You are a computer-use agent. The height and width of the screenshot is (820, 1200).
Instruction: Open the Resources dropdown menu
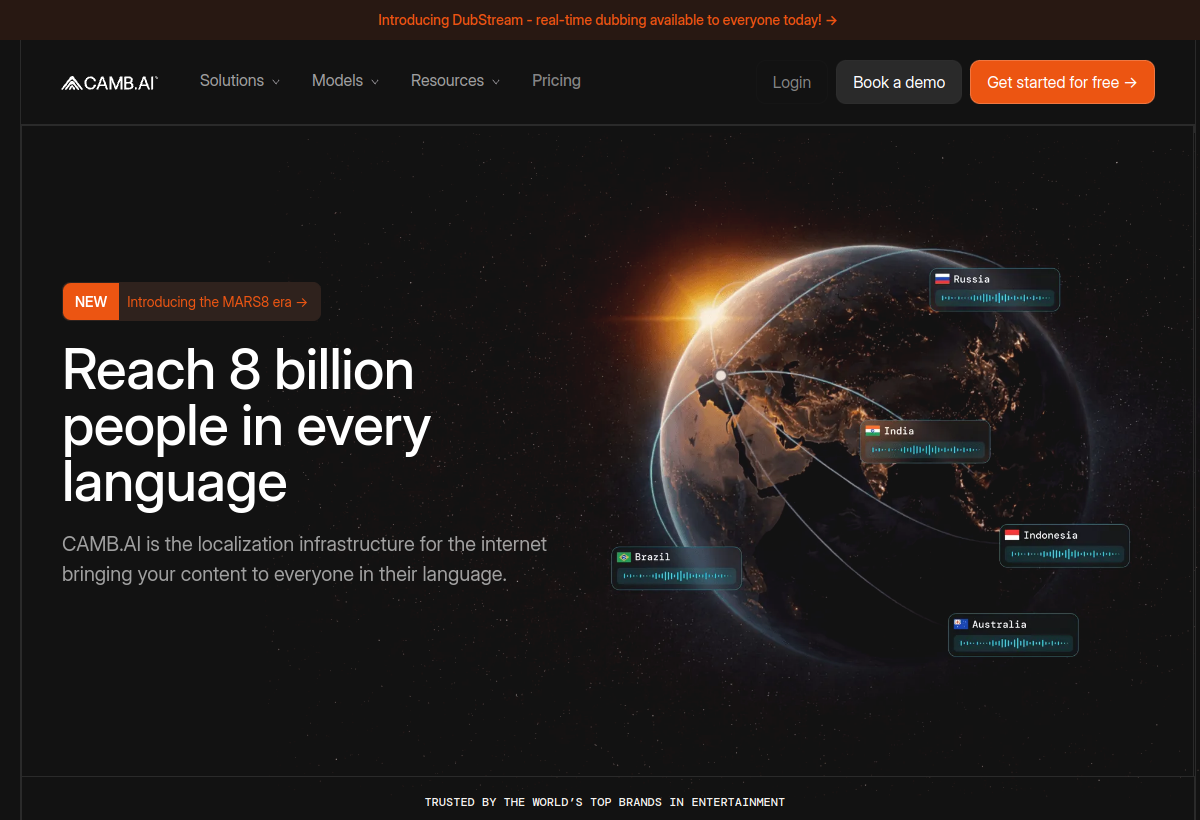pos(455,81)
